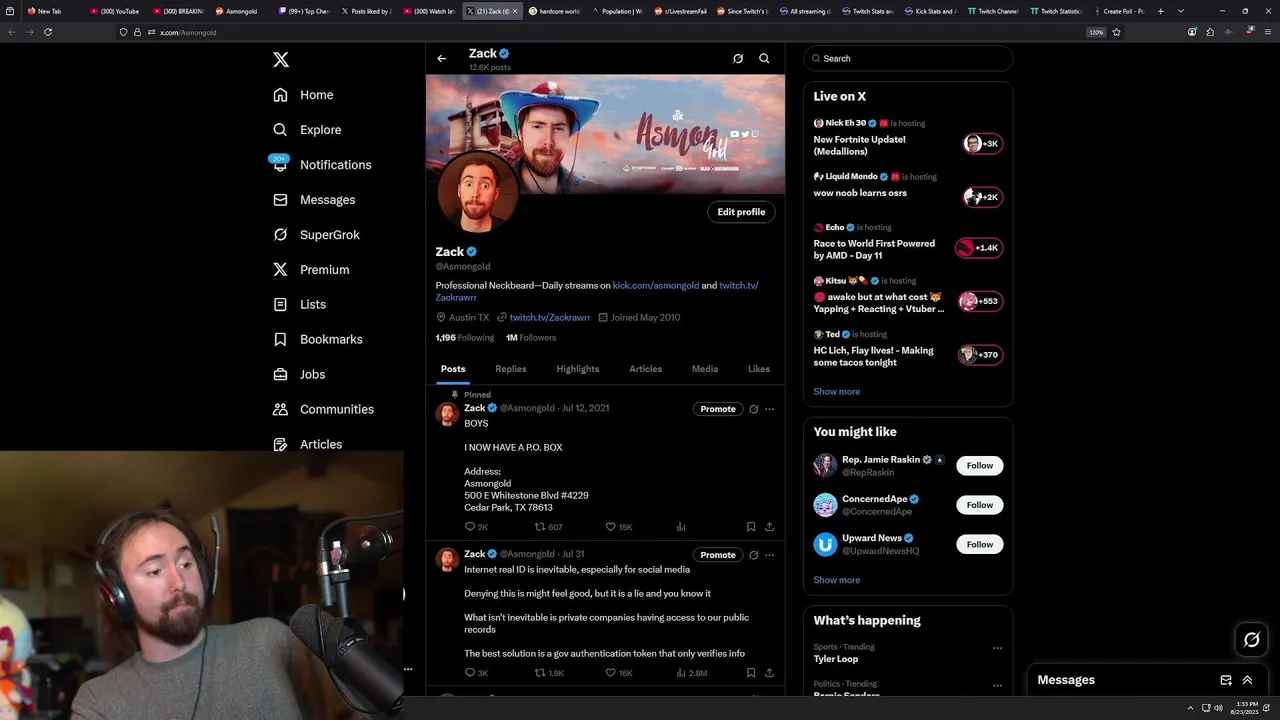This screenshot has height=720, width=1280.
Task: Share the Internet real ID post
Action: point(769,673)
